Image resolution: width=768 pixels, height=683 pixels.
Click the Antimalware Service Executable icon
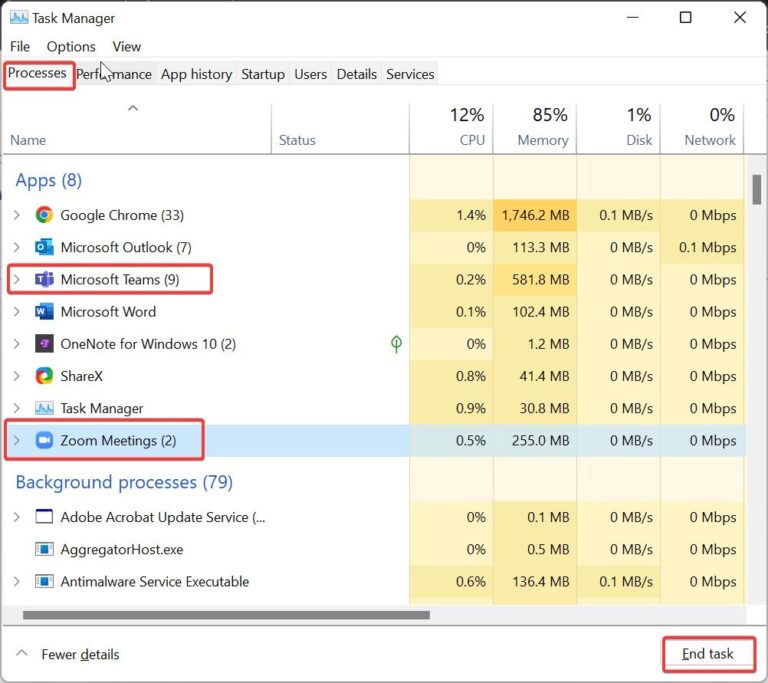click(x=44, y=582)
